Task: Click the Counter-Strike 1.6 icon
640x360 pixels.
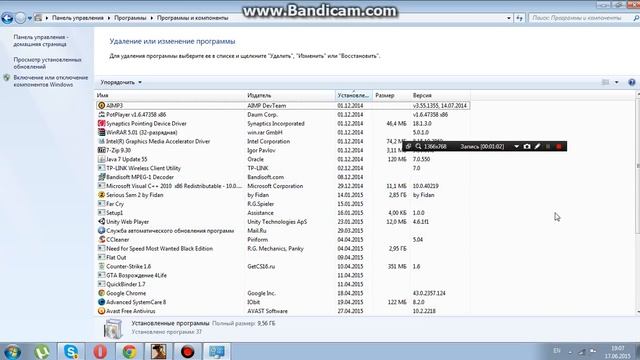Action: tap(101, 266)
